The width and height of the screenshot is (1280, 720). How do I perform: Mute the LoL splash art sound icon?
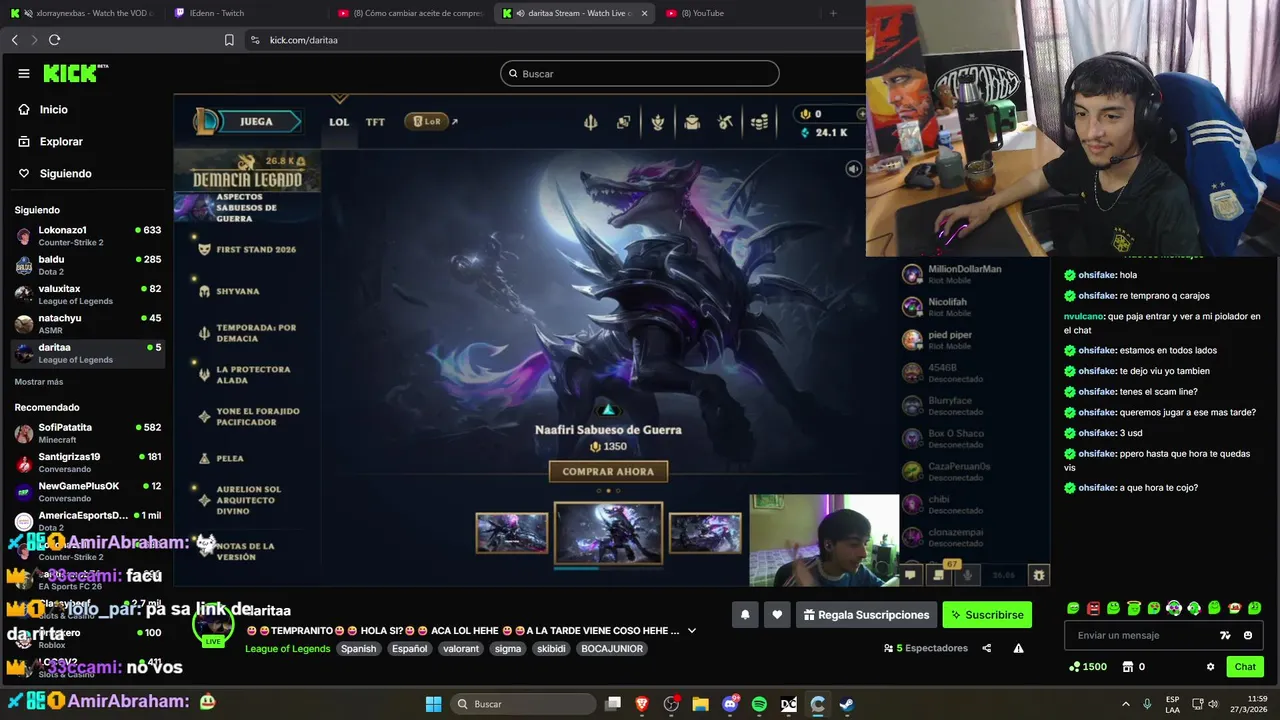tap(853, 169)
